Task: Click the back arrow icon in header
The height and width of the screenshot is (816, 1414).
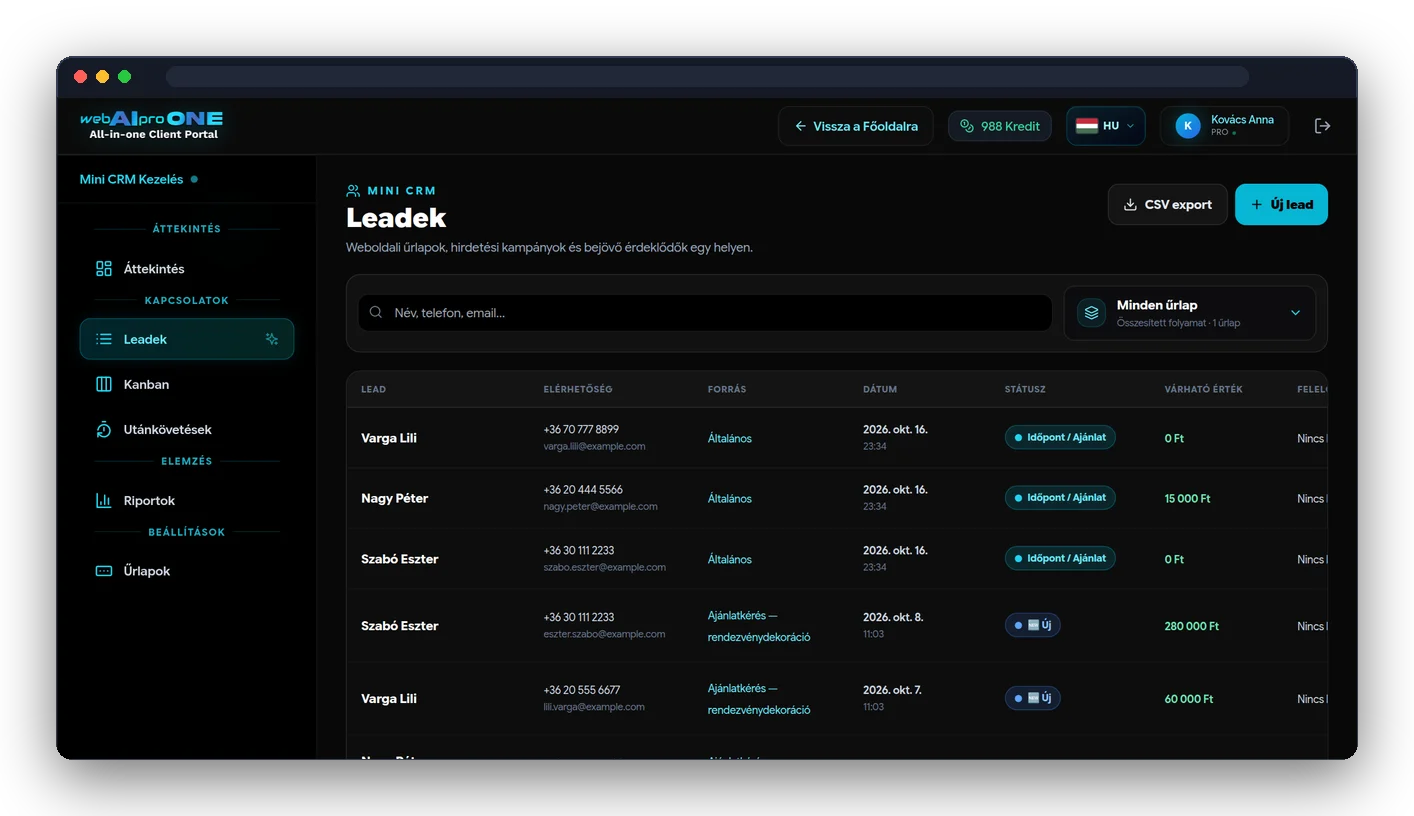Action: (800, 126)
